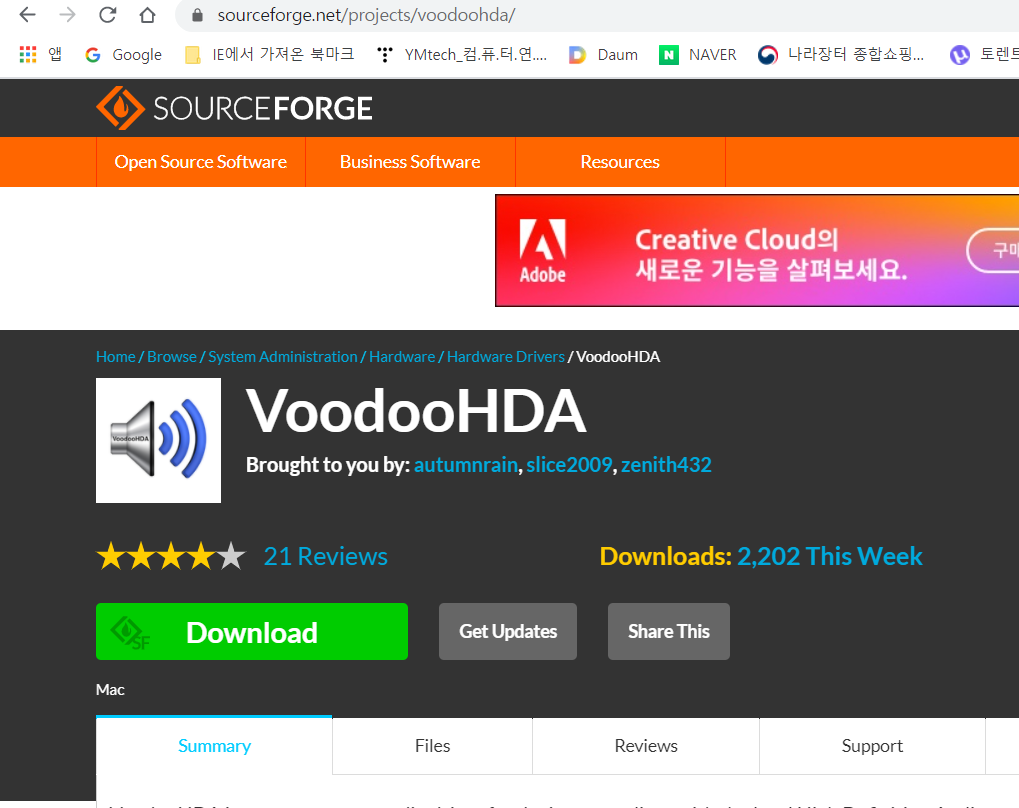Follow the Home breadcrumb link
1019x808 pixels.
coord(116,357)
